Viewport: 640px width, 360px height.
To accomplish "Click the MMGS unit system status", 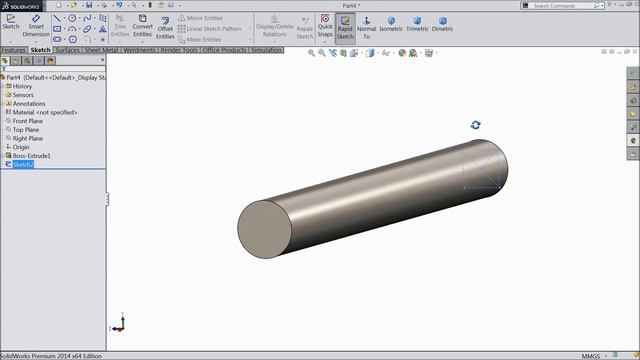I will (591, 356).
